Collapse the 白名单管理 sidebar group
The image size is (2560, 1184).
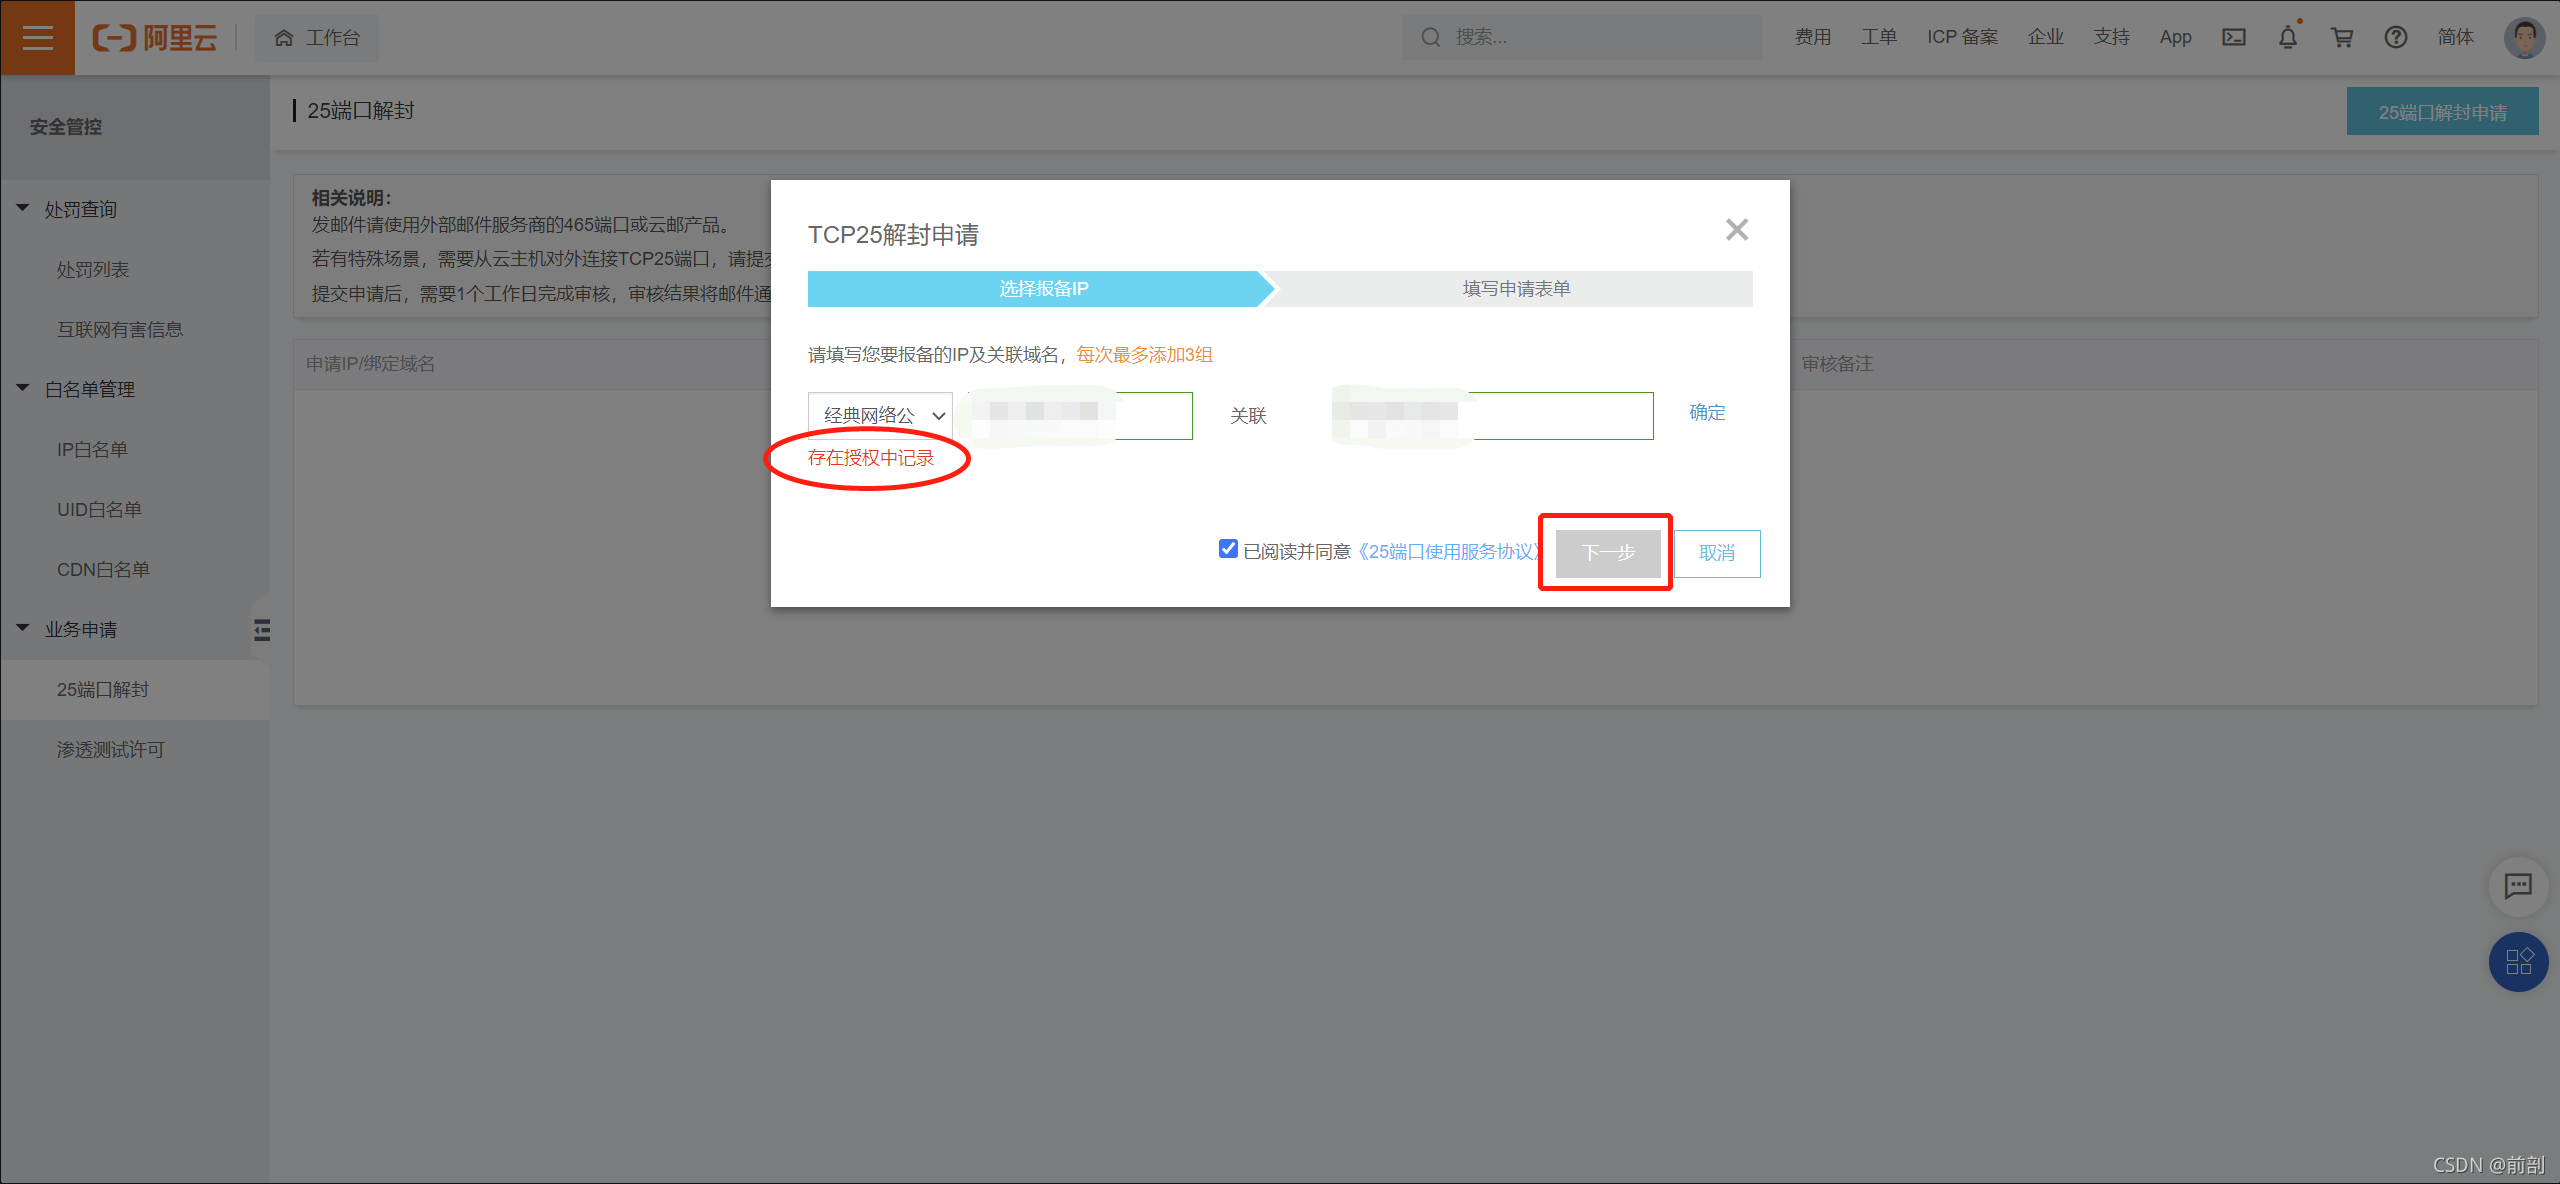click(x=22, y=388)
